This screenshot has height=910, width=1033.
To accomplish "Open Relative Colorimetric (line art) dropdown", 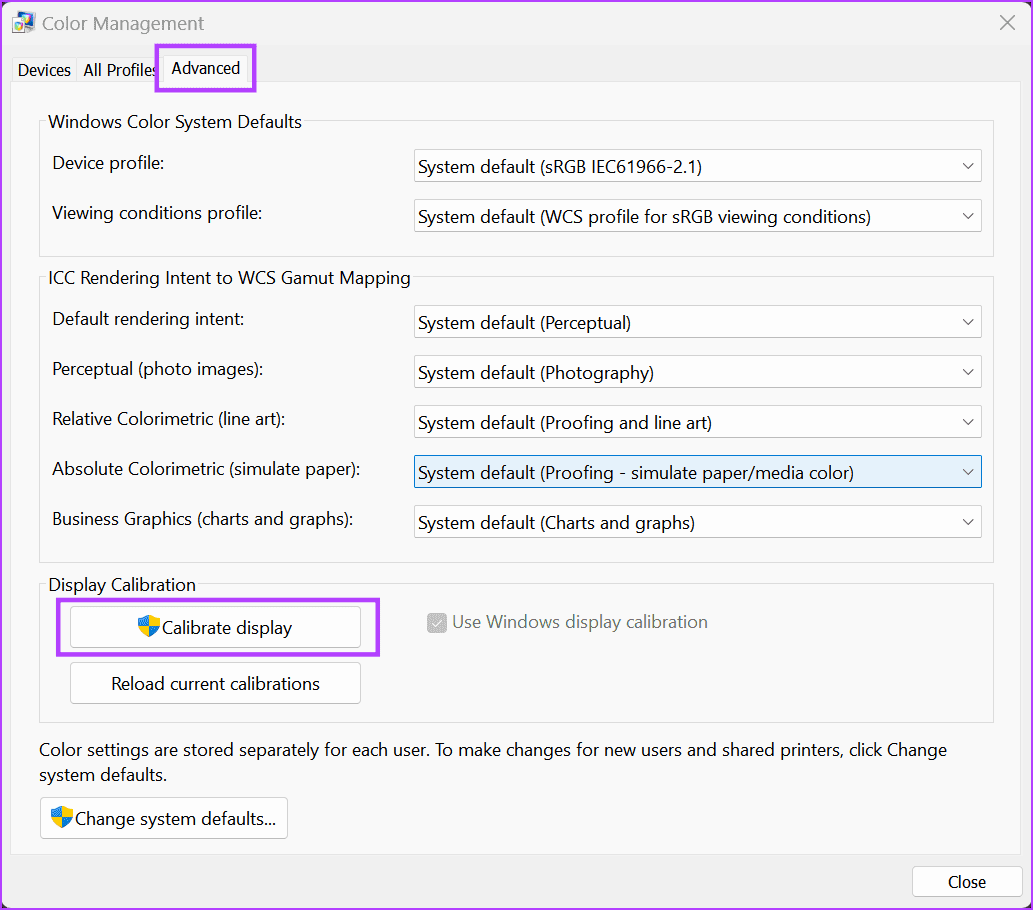I will [697, 422].
